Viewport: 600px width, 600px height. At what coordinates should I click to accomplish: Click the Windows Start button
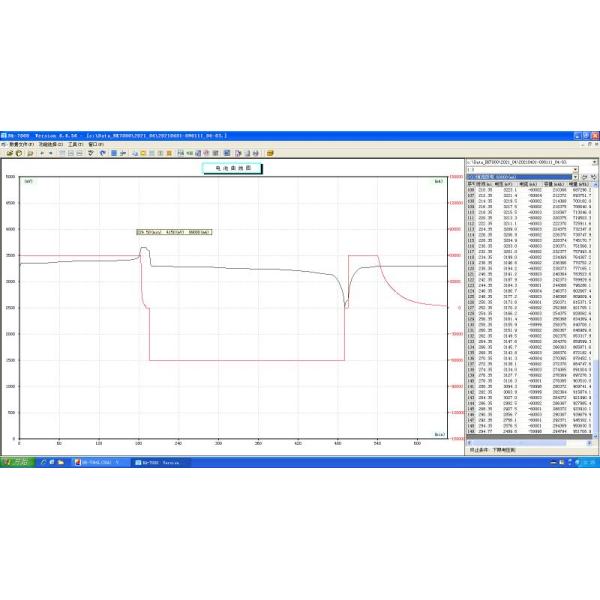tap(15, 461)
